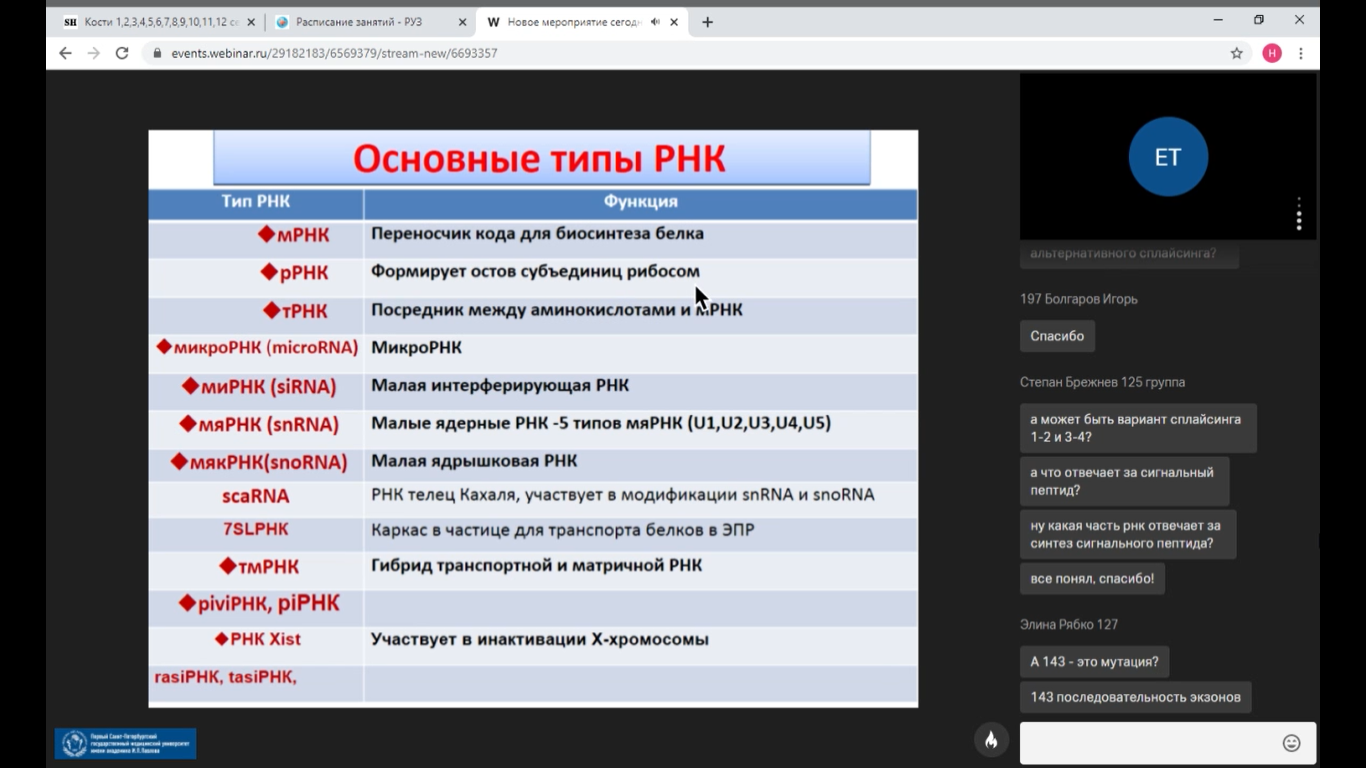Screen dimensions: 1366x768
Task: Open the profile avatar H
Action: (1272, 53)
